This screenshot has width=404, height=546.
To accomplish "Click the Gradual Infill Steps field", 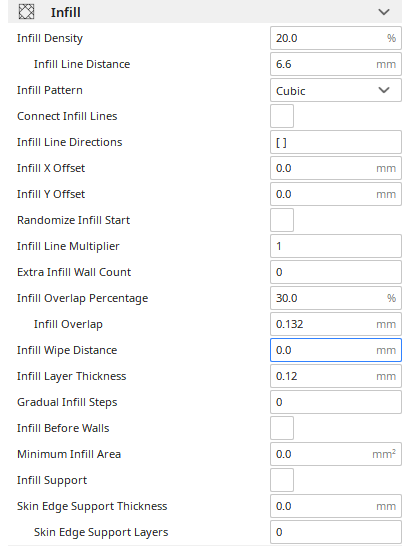I will coord(336,402).
